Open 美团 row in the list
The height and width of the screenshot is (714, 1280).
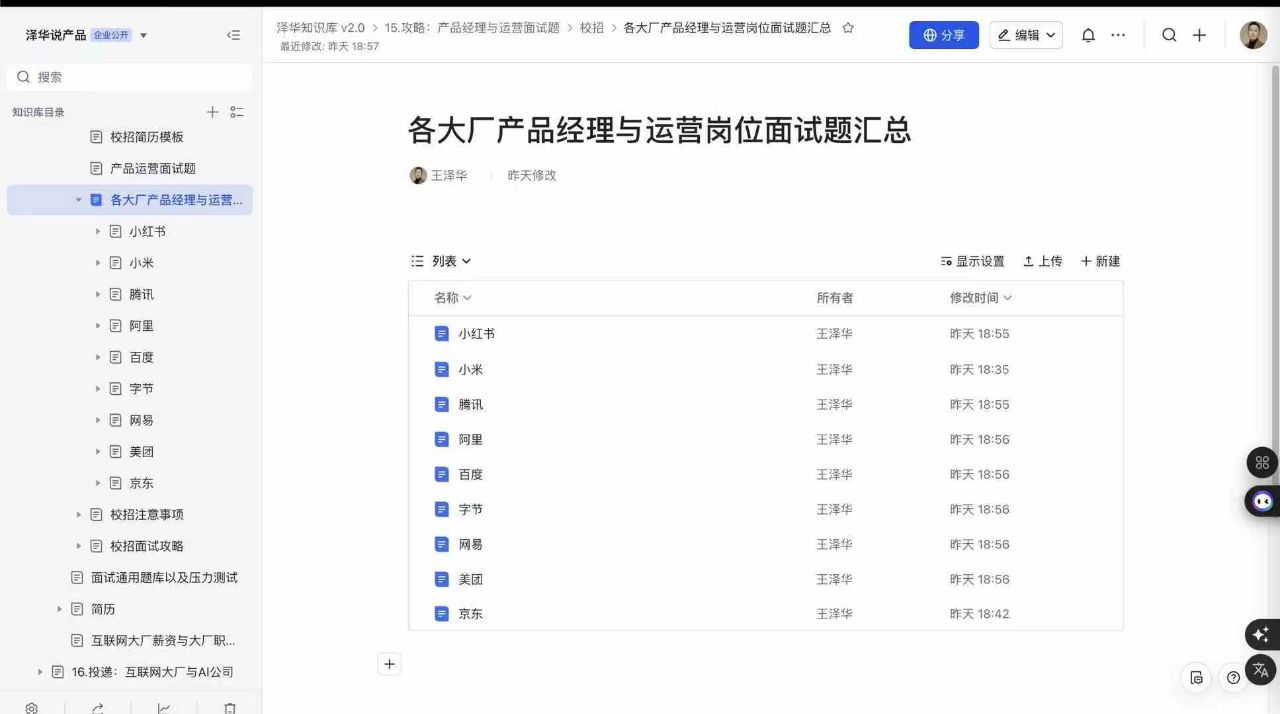click(x=765, y=579)
